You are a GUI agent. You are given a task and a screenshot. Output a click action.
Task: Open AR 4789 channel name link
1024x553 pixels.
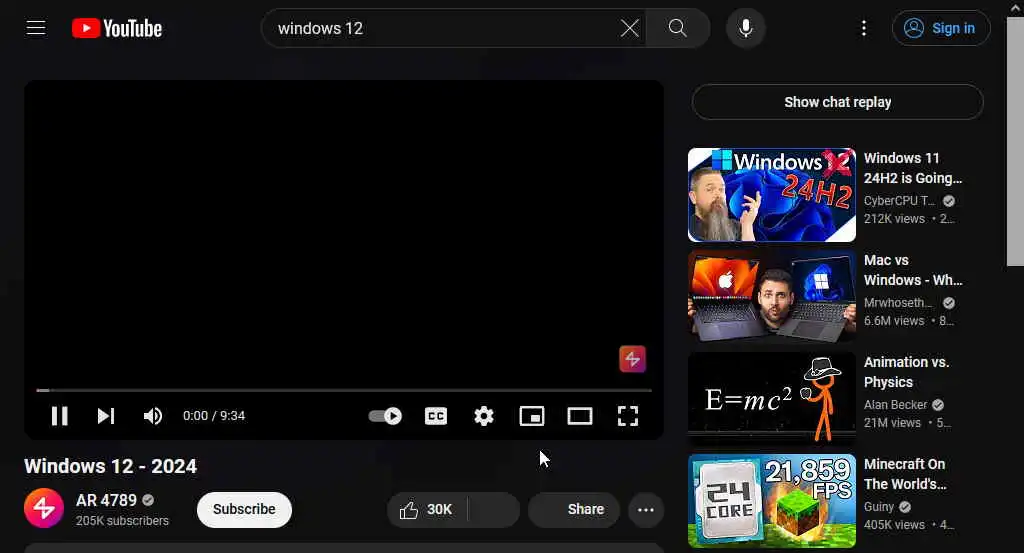(x=106, y=500)
